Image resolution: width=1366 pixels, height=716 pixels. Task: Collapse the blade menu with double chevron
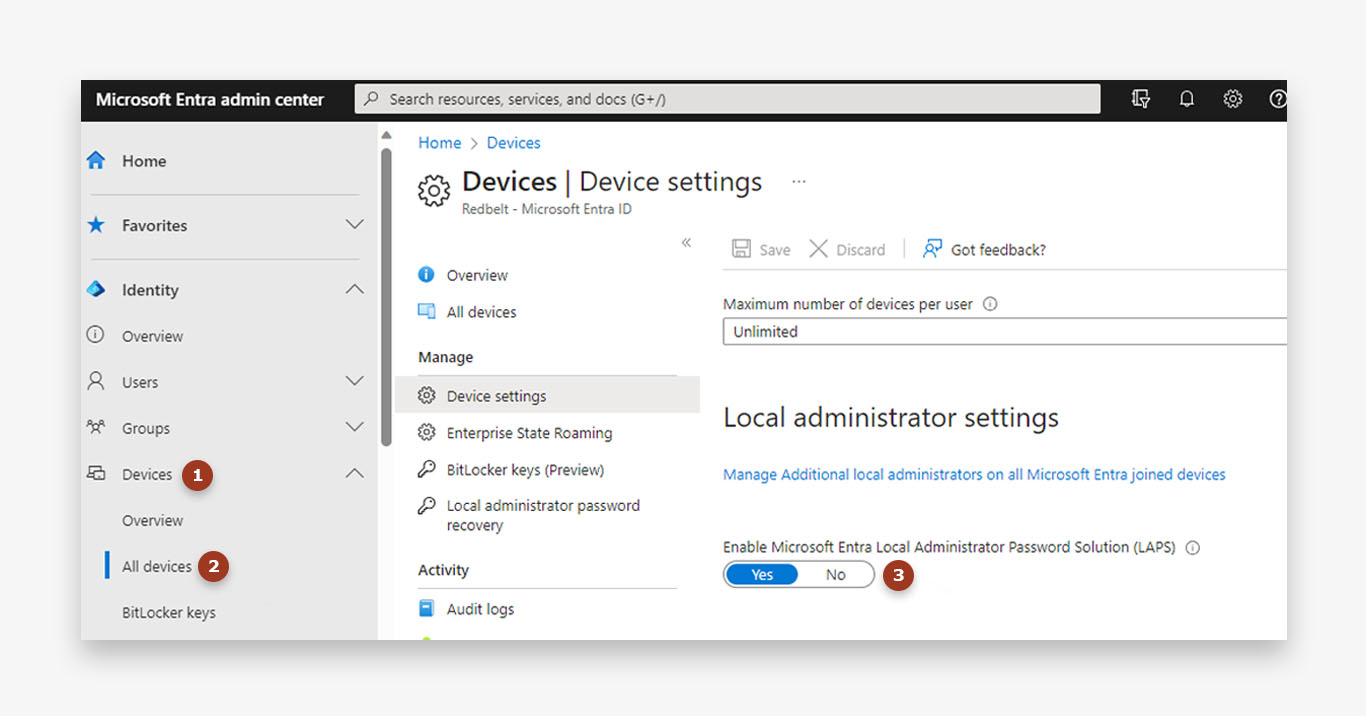[686, 243]
